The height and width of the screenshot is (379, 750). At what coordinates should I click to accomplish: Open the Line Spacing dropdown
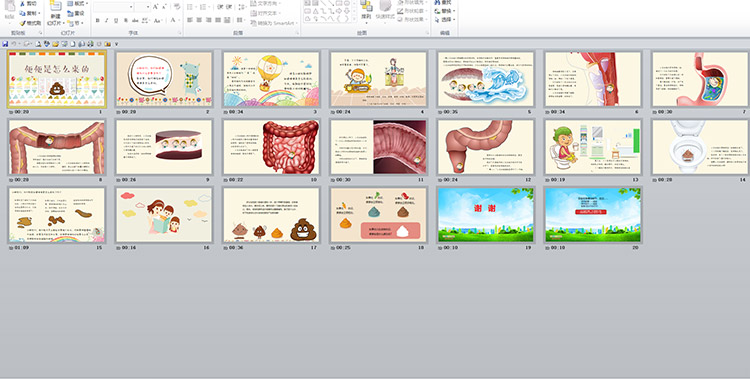(x=242, y=7)
